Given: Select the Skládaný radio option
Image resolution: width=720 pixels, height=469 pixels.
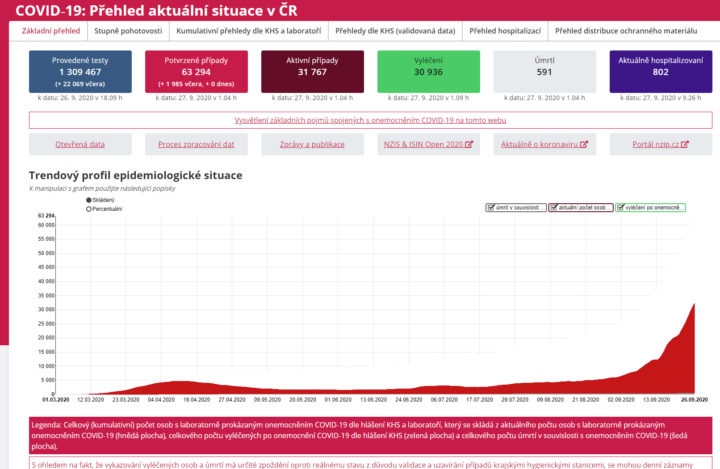Looking at the screenshot, I should click(x=90, y=201).
